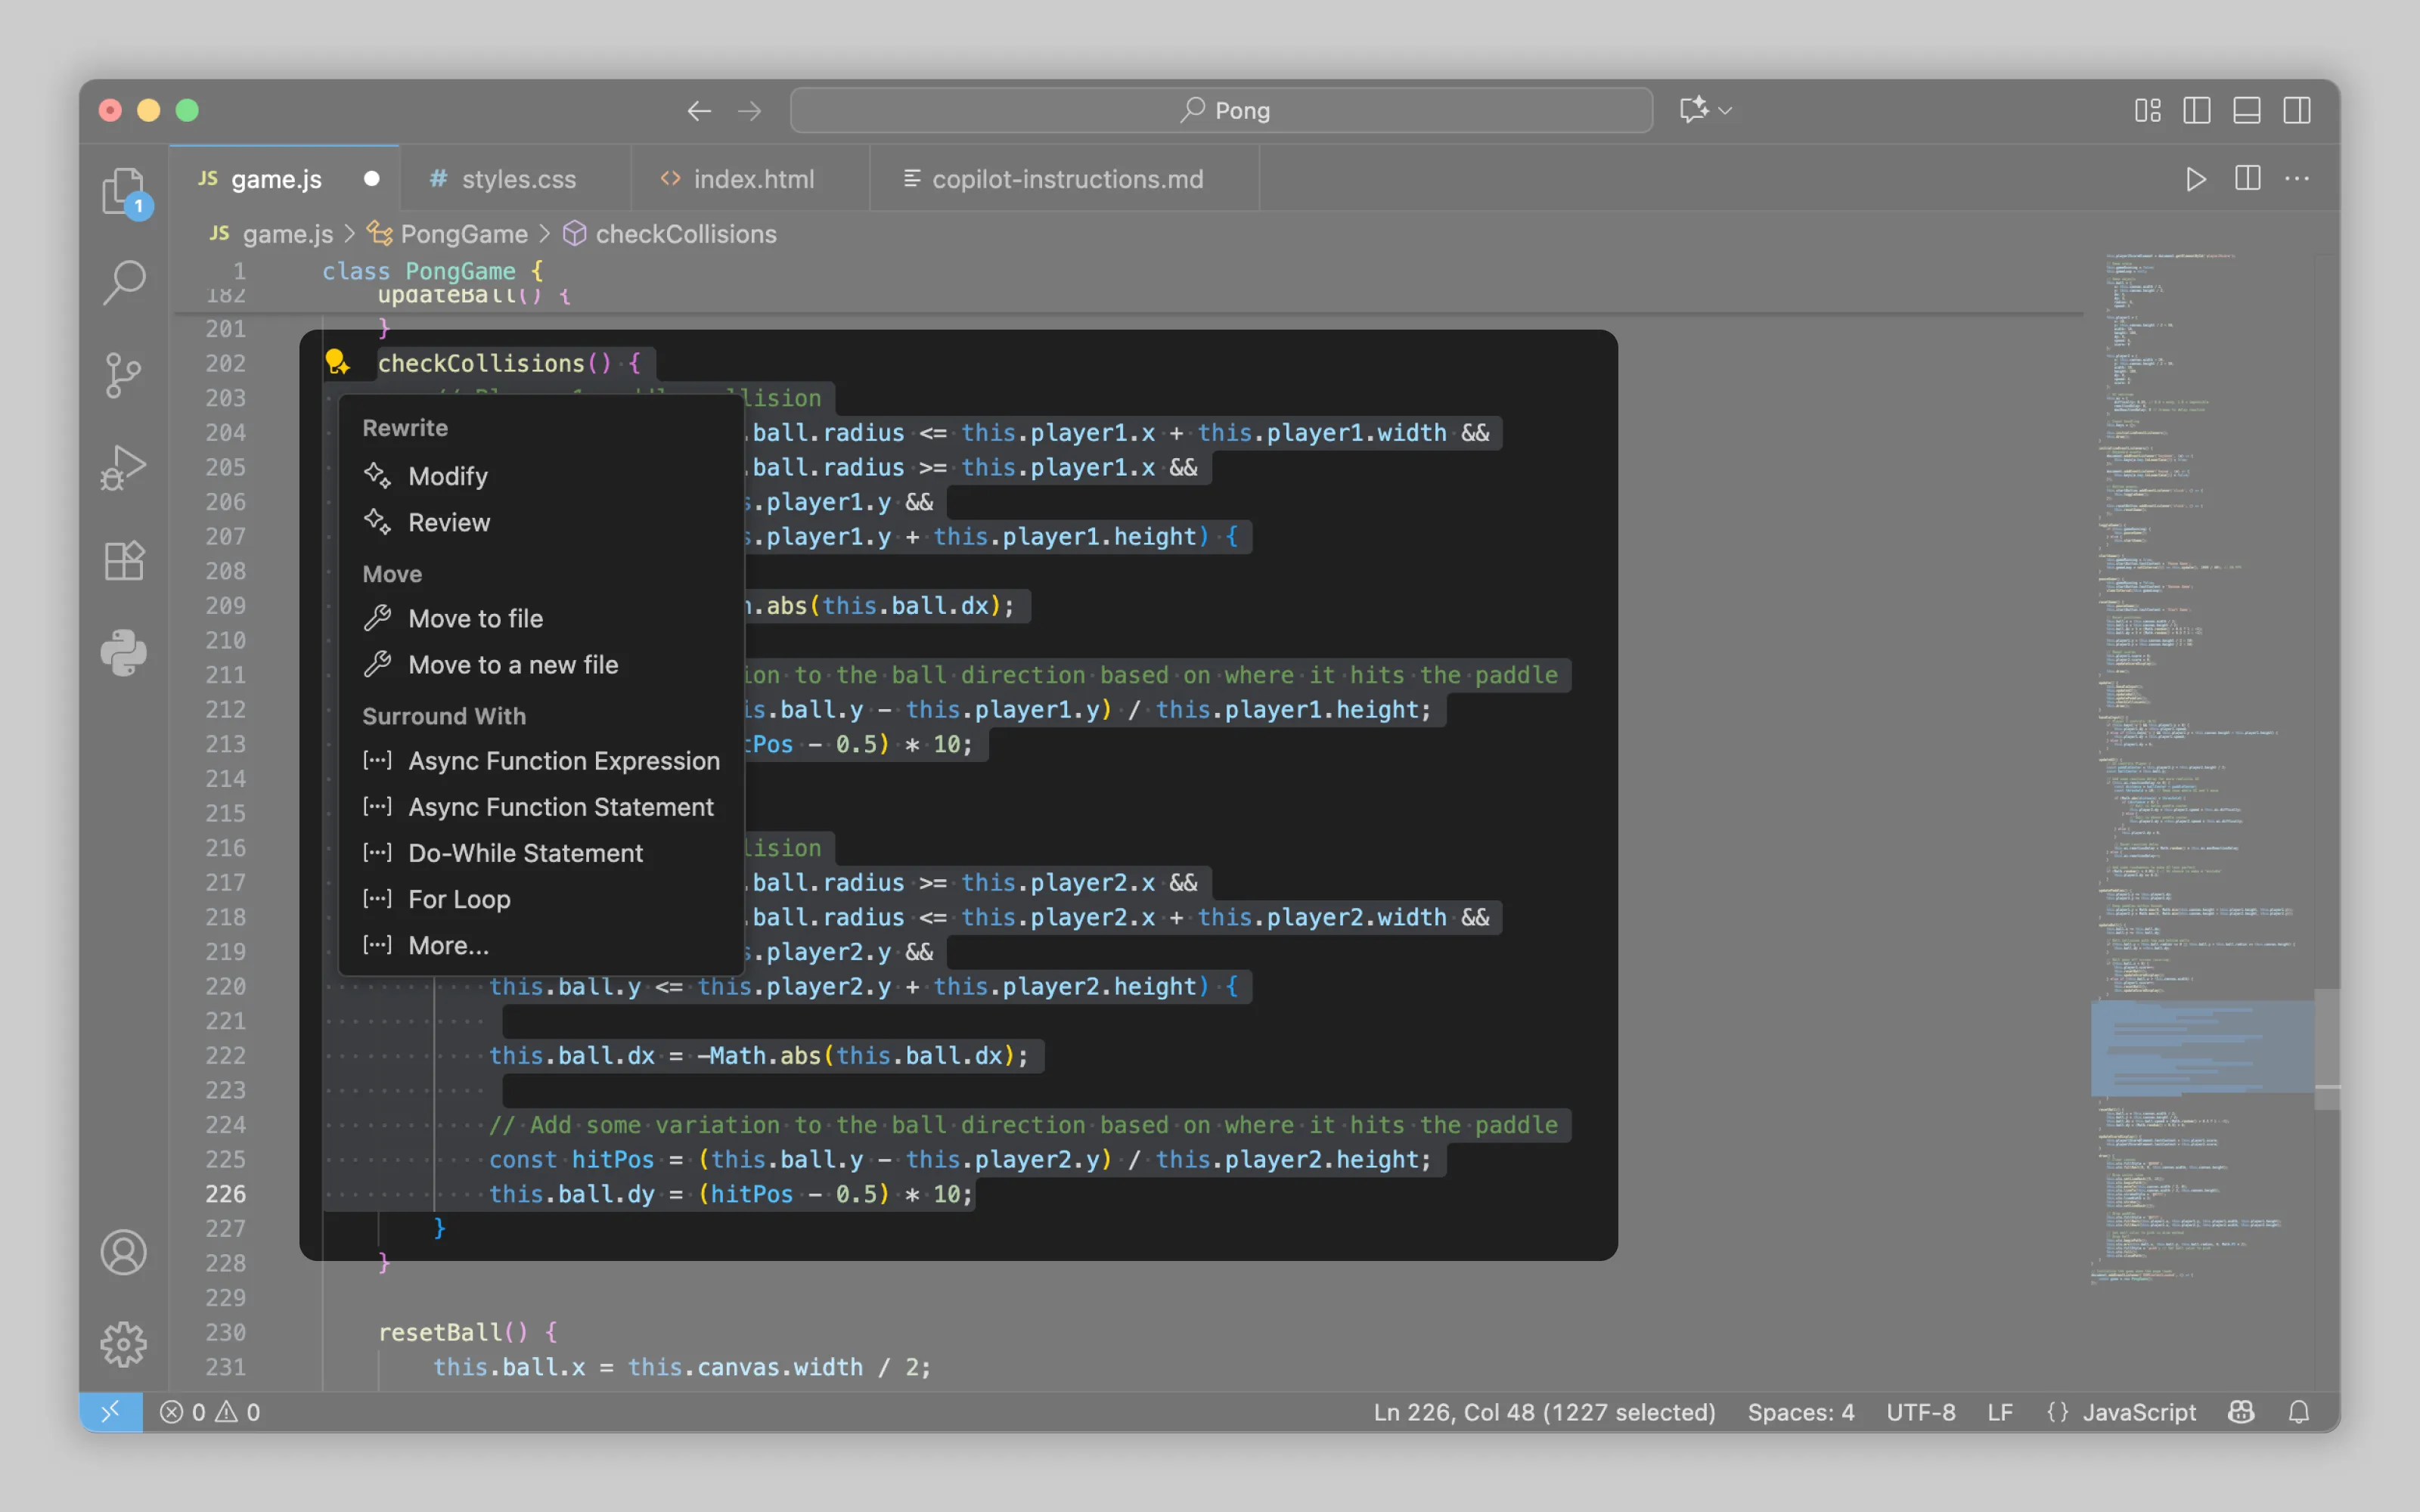Image resolution: width=2420 pixels, height=1512 pixels.
Task: Expand the Copilot chat dropdown chevron
Action: click(x=1725, y=110)
